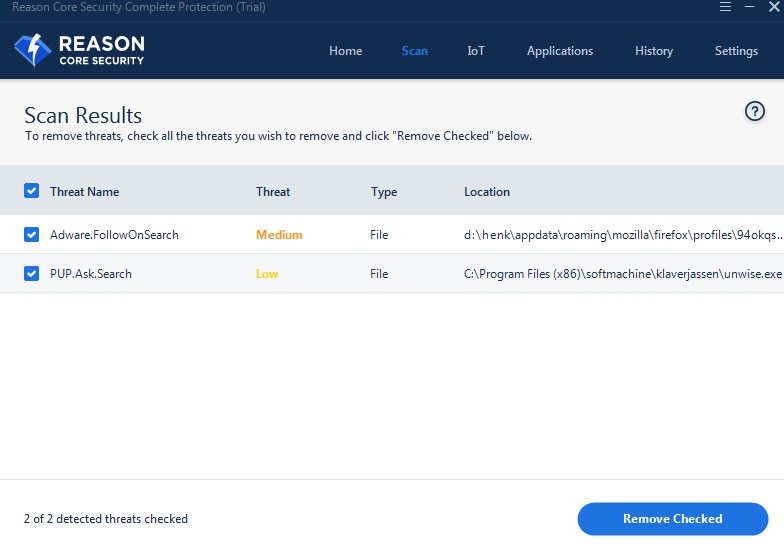Select the PUP.Ask.Search threat name
784x554 pixels.
point(90,274)
